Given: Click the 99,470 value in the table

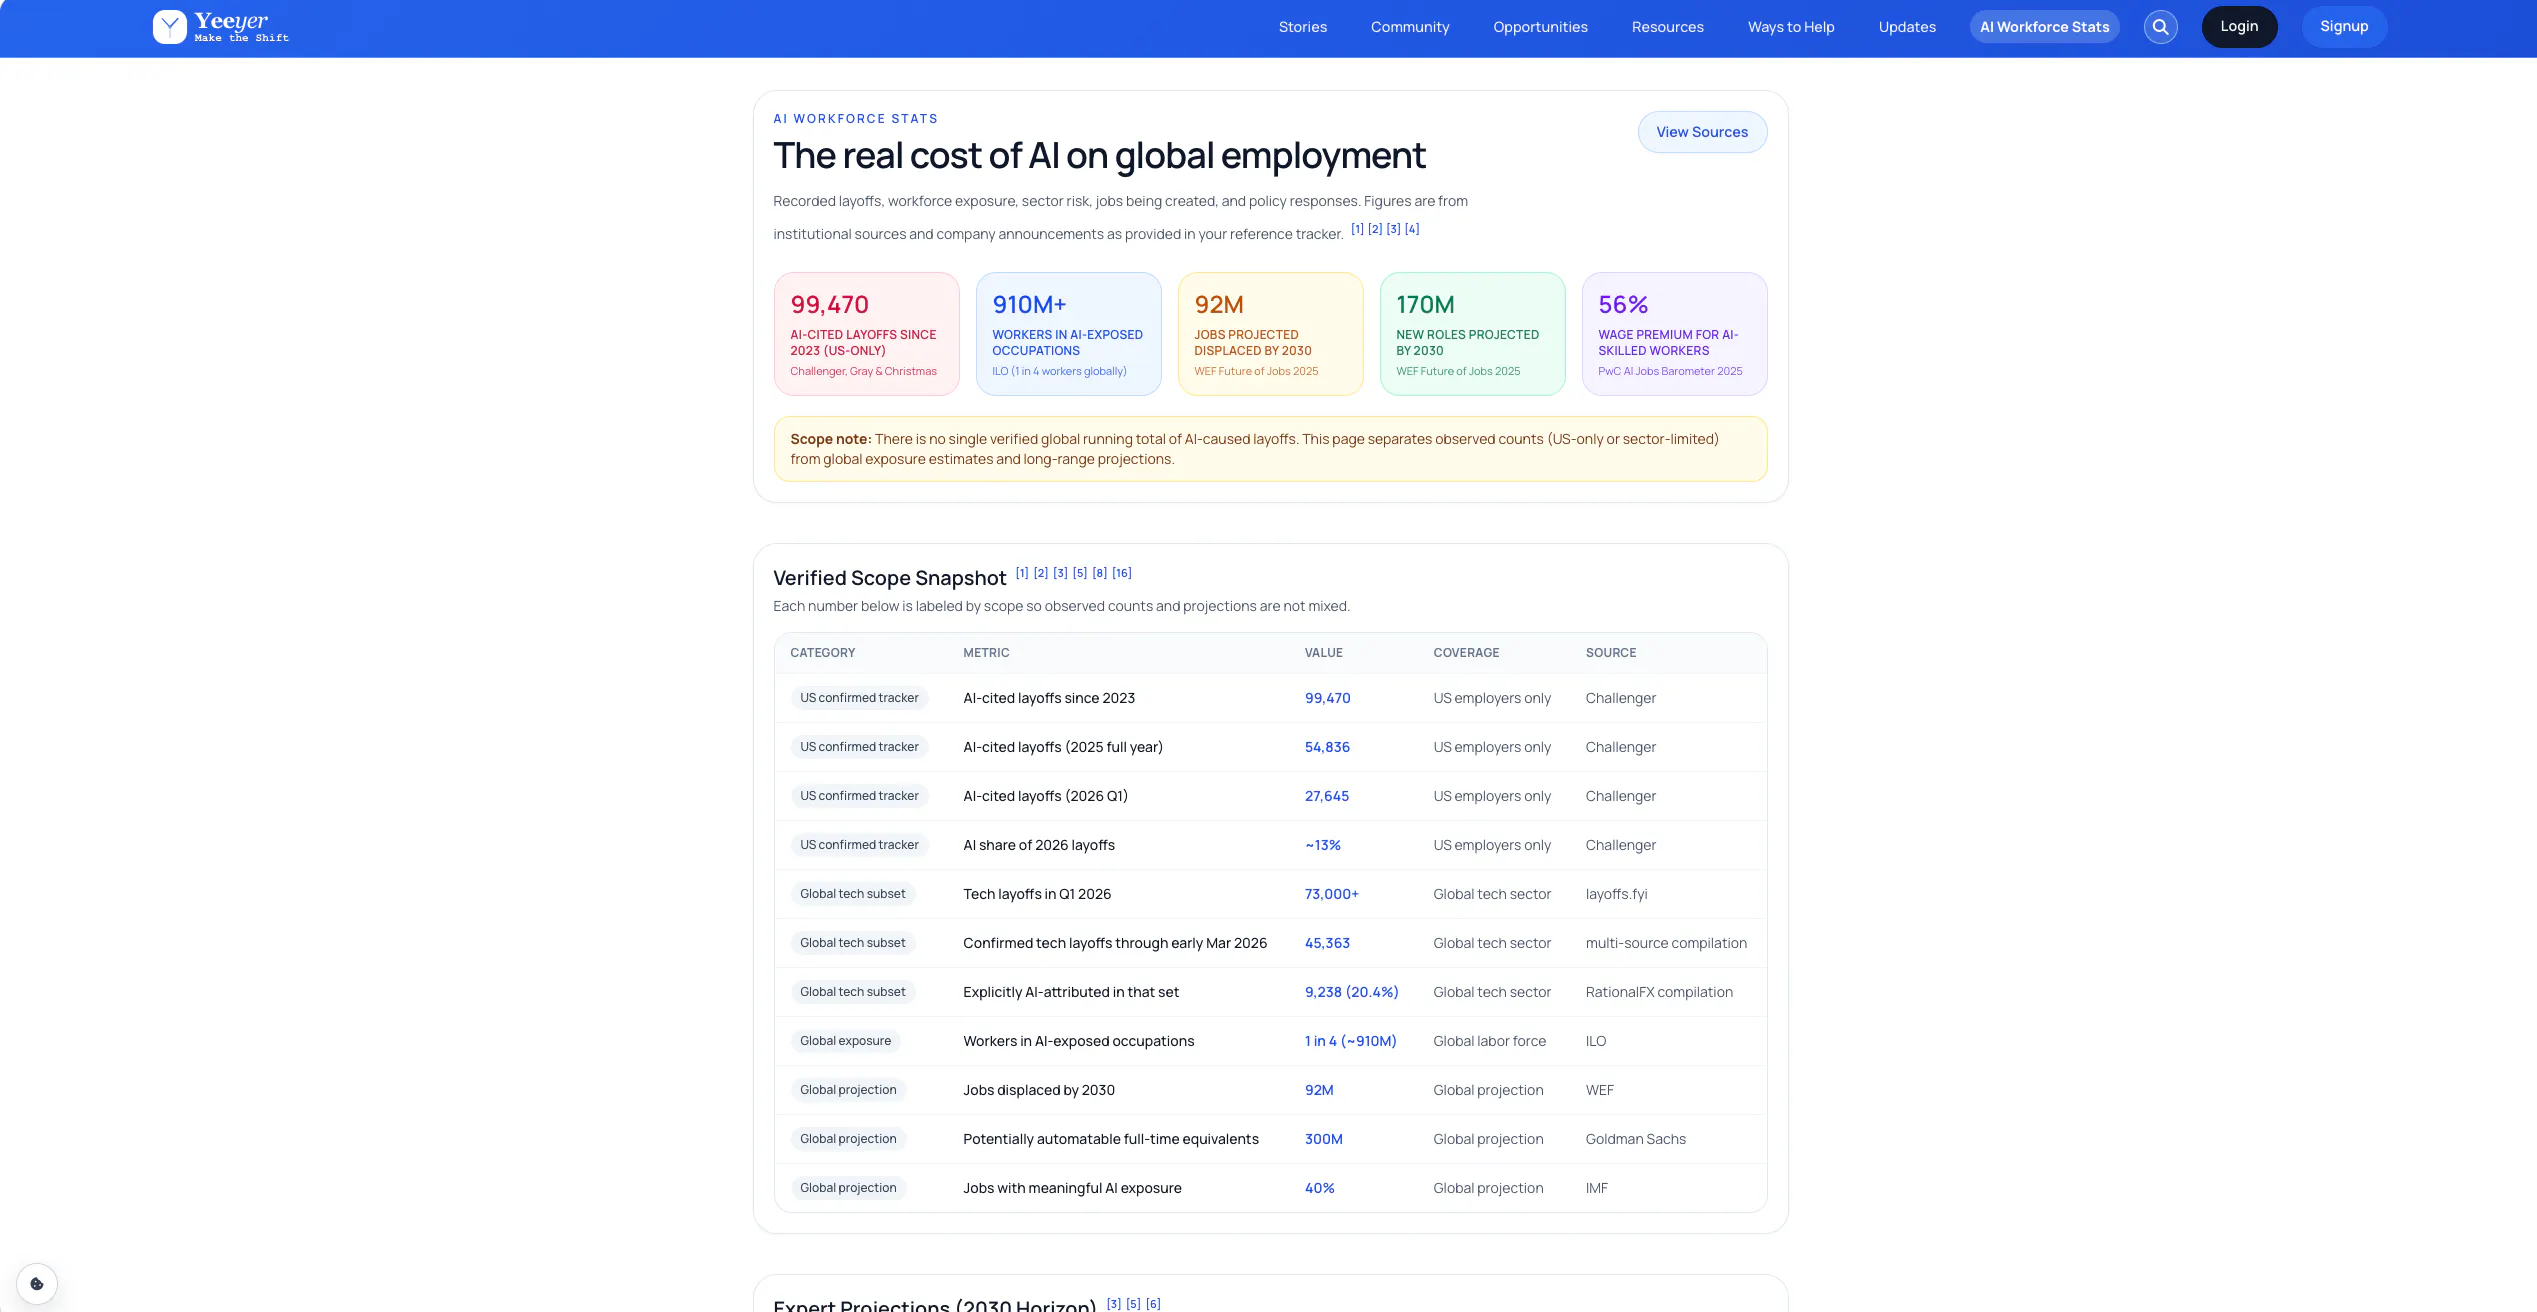Looking at the screenshot, I should click(1327, 698).
